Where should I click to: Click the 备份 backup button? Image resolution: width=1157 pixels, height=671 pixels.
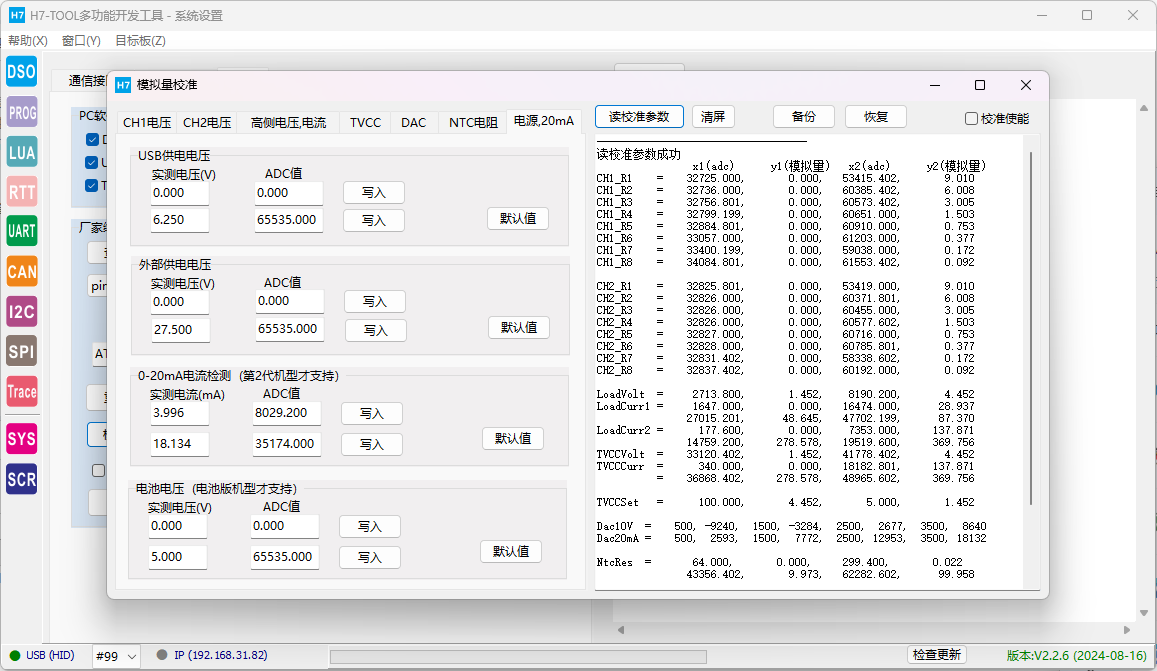click(x=804, y=117)
